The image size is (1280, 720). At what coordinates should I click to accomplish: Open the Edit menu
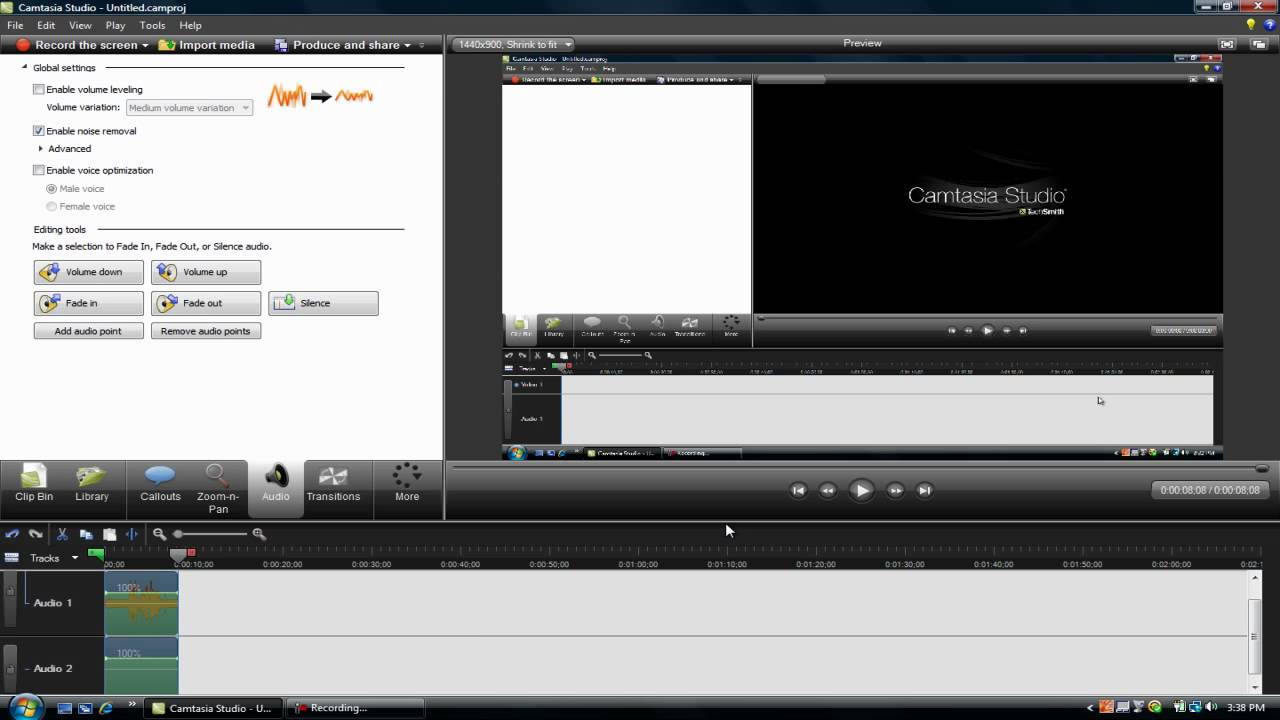(x=46, y=25)
